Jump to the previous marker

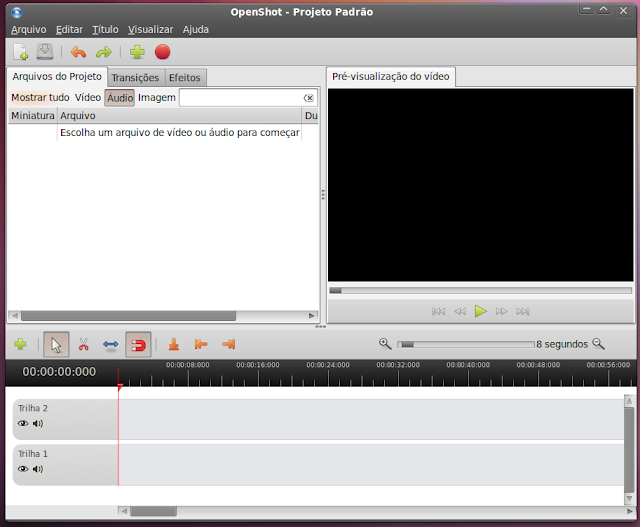pos(201,345)
